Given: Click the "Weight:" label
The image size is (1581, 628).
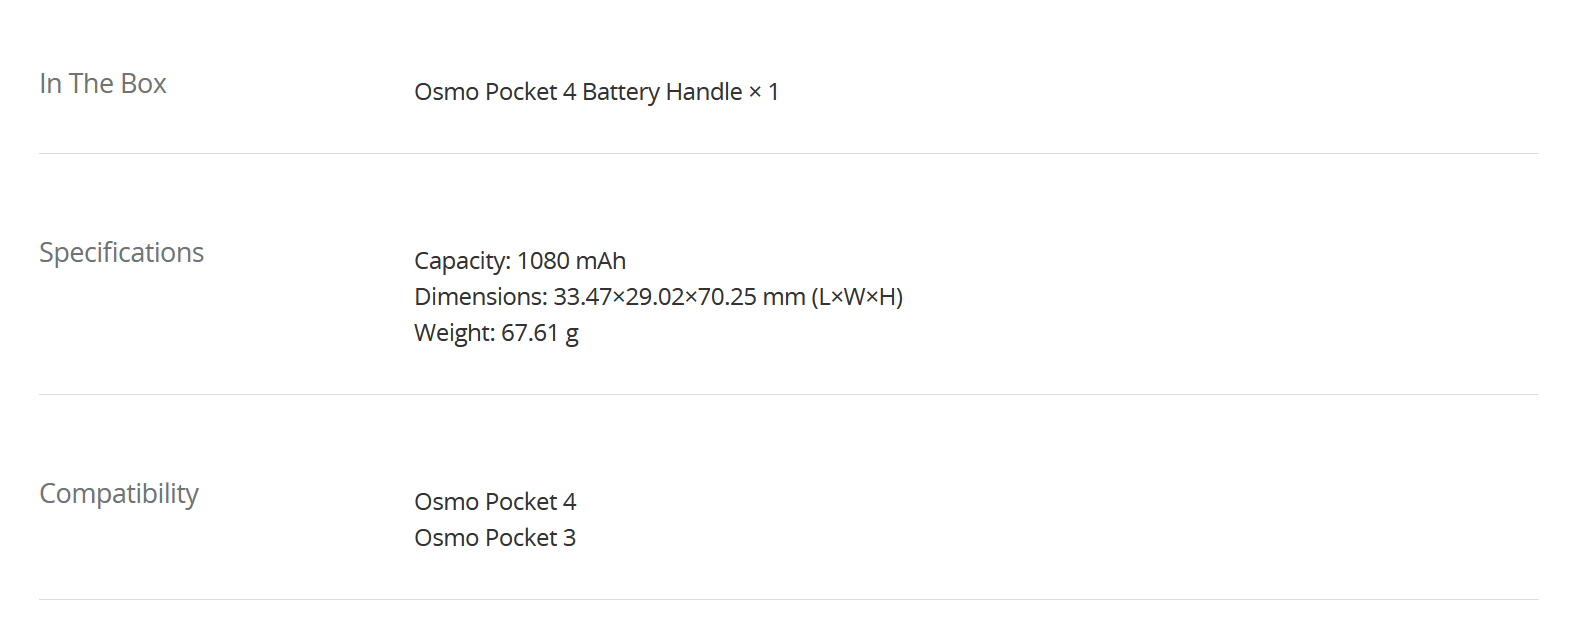Looking at the screenshot, I should (x=454, y=333).
